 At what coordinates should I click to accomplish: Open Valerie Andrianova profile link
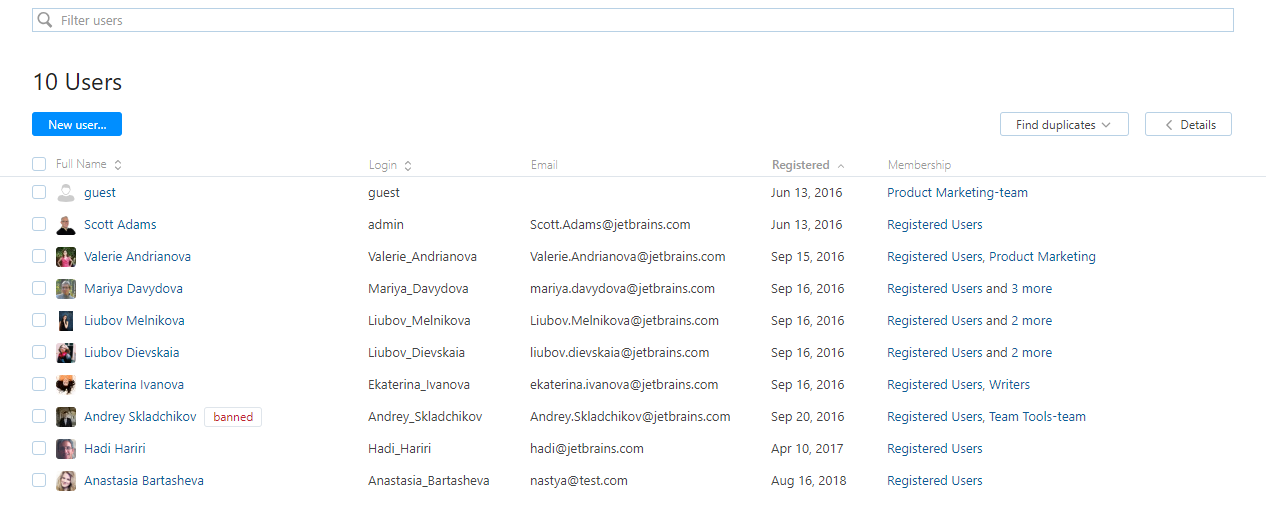[137, 257]
